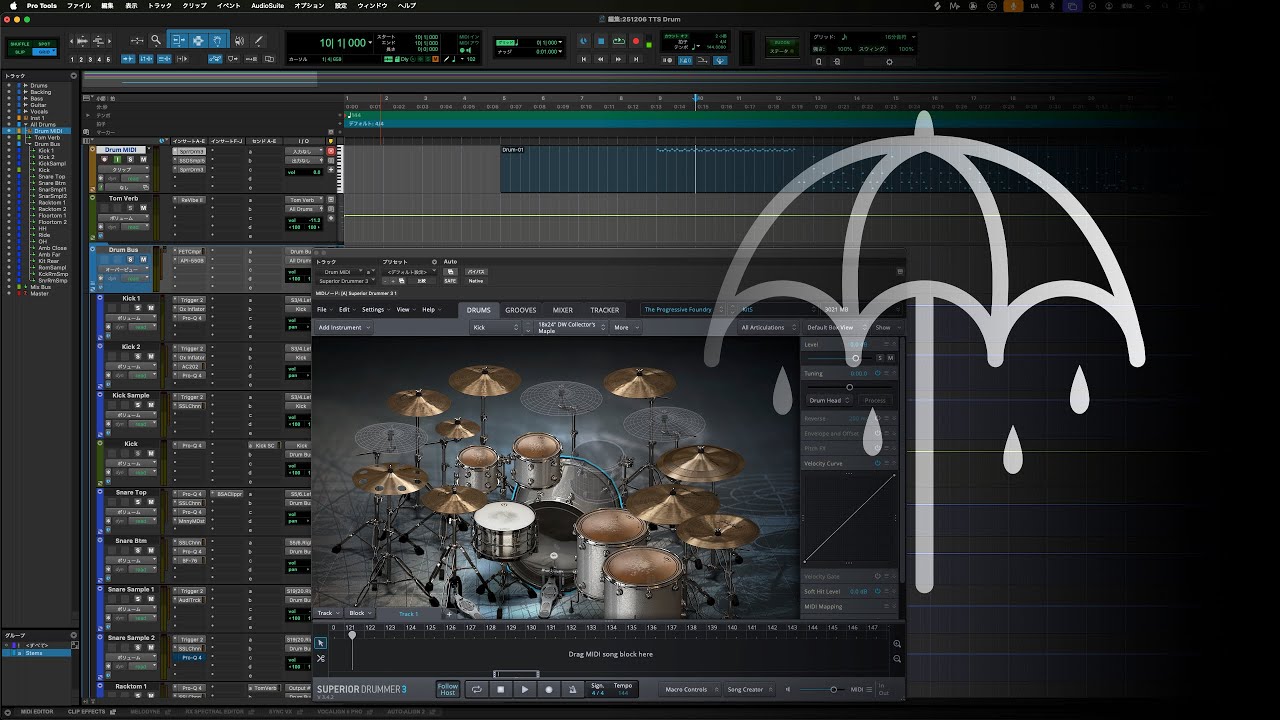Image resolution: width=1280 pixels, height=720 pixels.
Task: Select the Trim tool in edit toolbar
Action: click(x=179, y=41)
